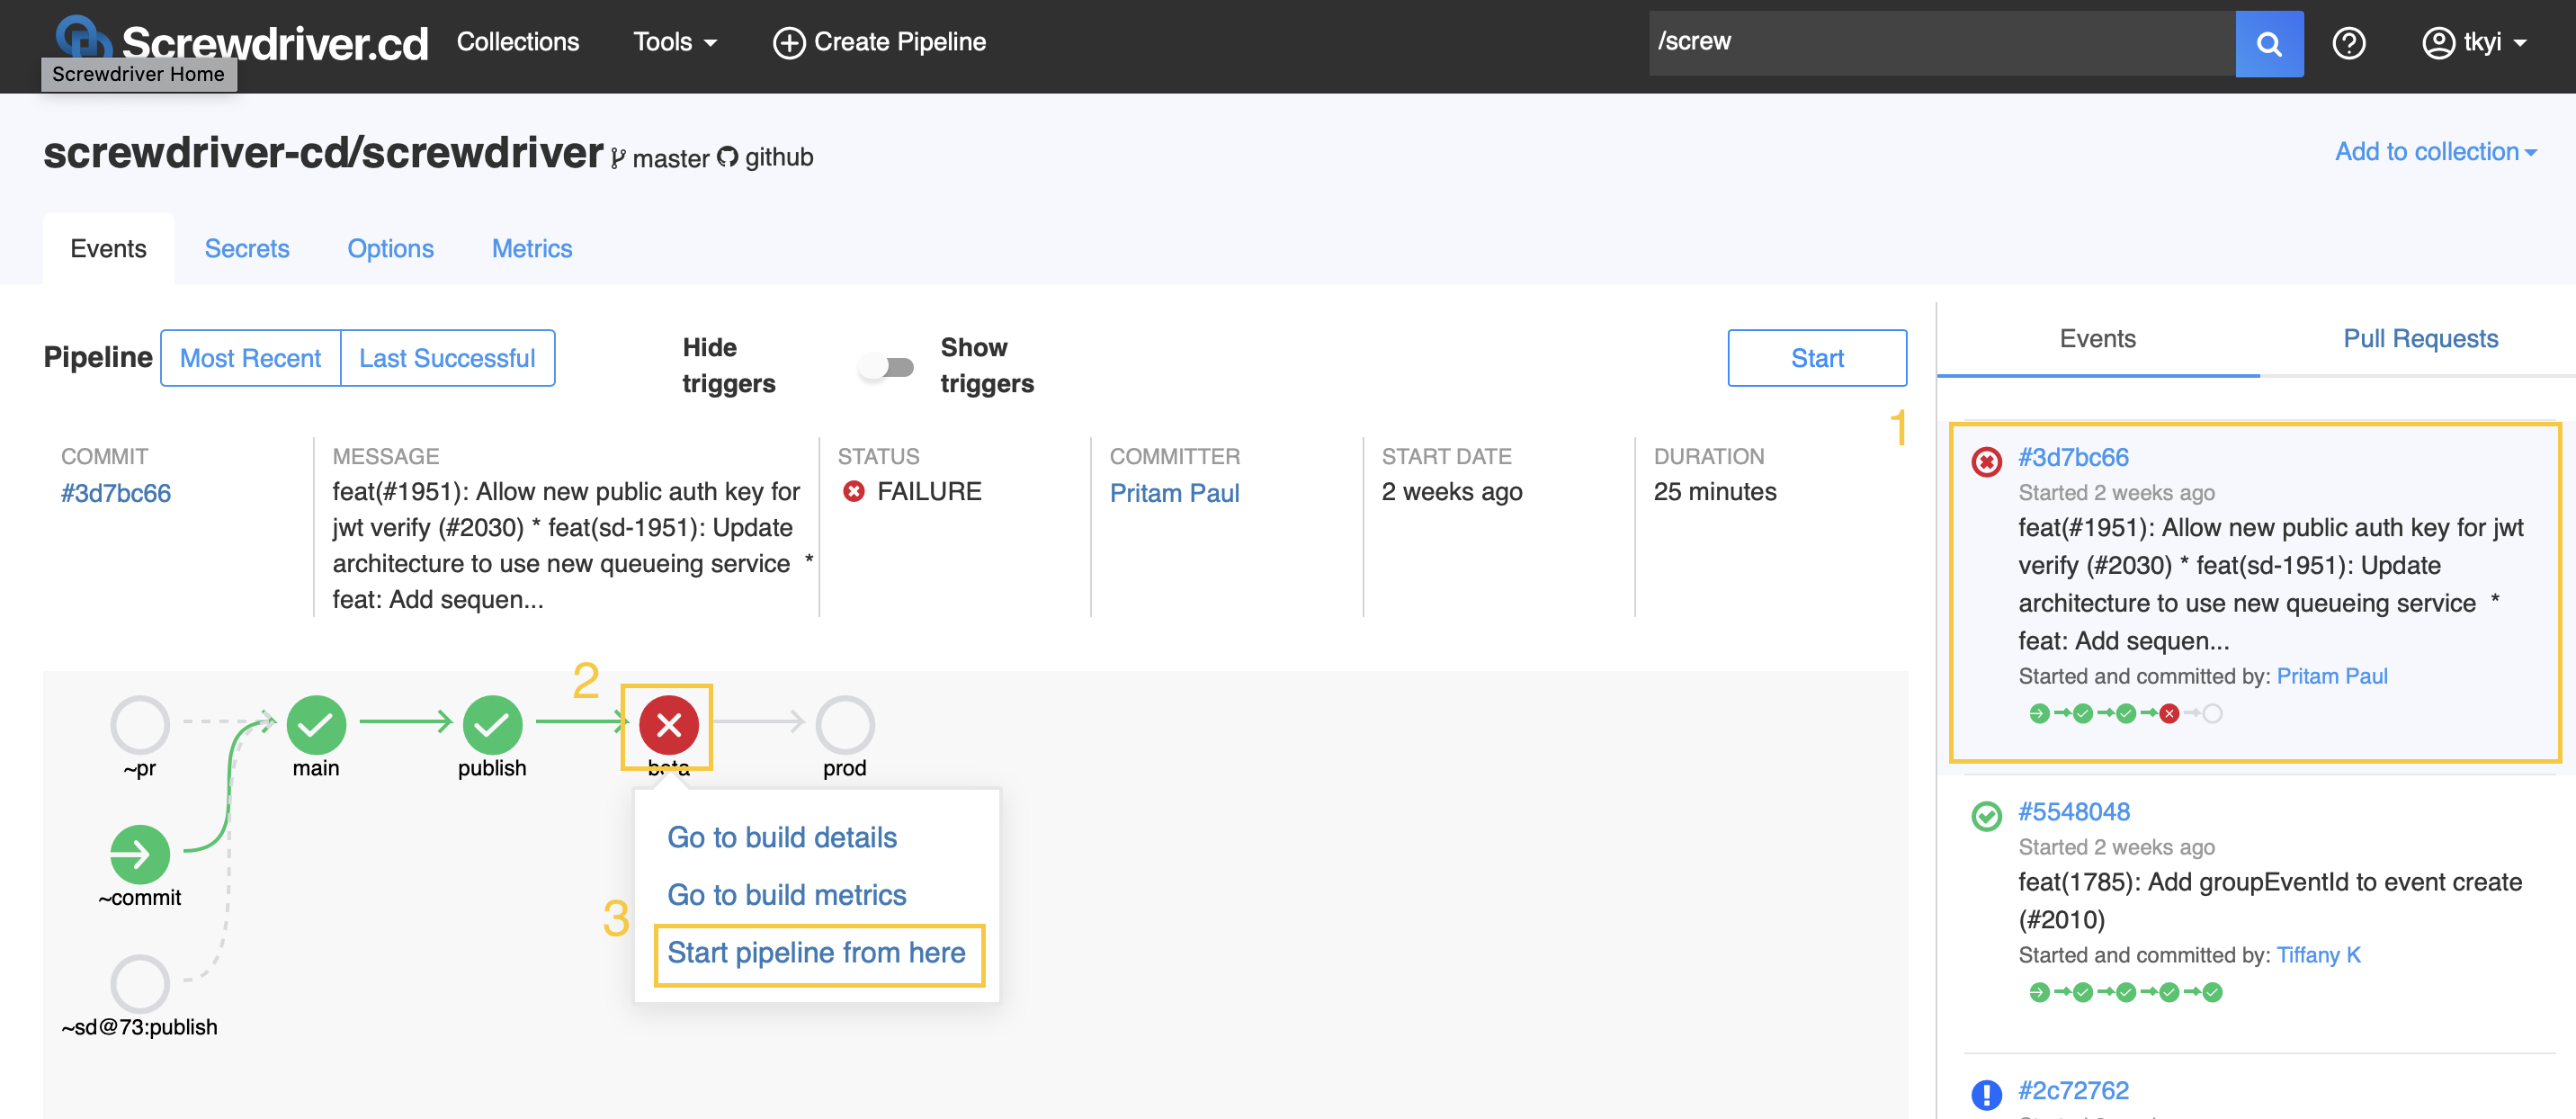Viewport: 2576px width, 1119px height.
Task: Click the mini workflow graph in event #3d7bc66
Action: click(x=2125, y=713)
